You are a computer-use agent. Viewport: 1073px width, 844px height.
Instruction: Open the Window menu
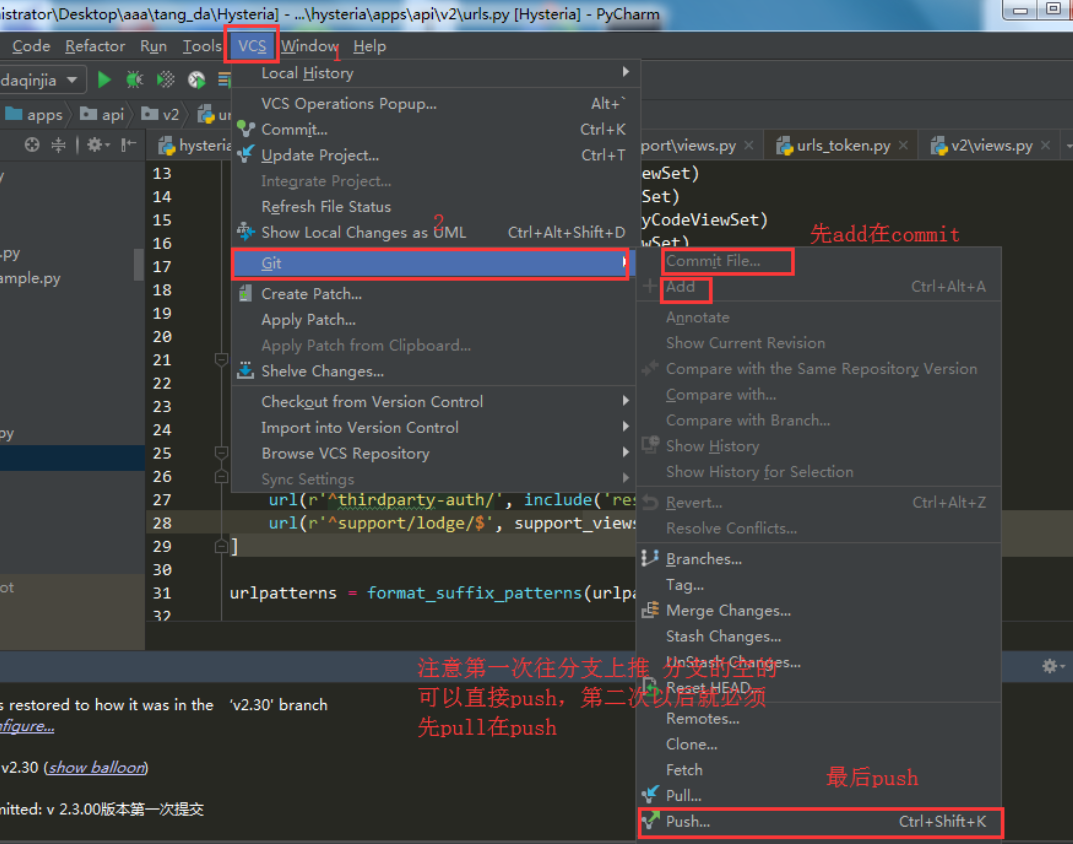[309, 45]
